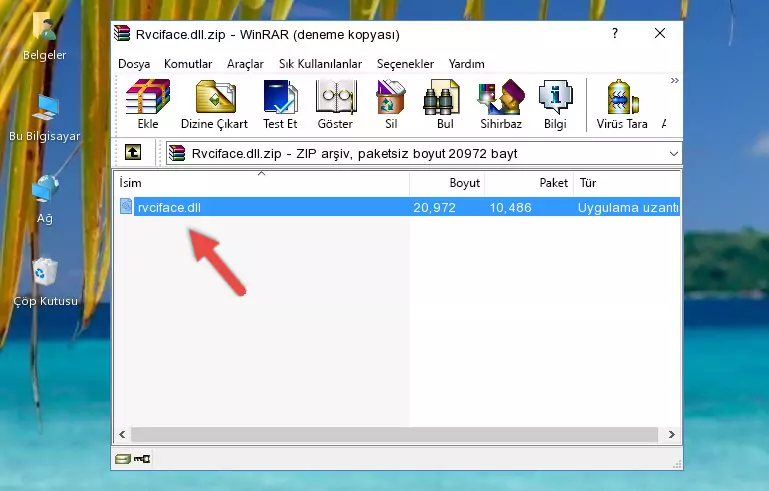This screenshot has width=769, height=491.
Task: Select the rvciface.dll file name
Action: [x=169, y=207]
